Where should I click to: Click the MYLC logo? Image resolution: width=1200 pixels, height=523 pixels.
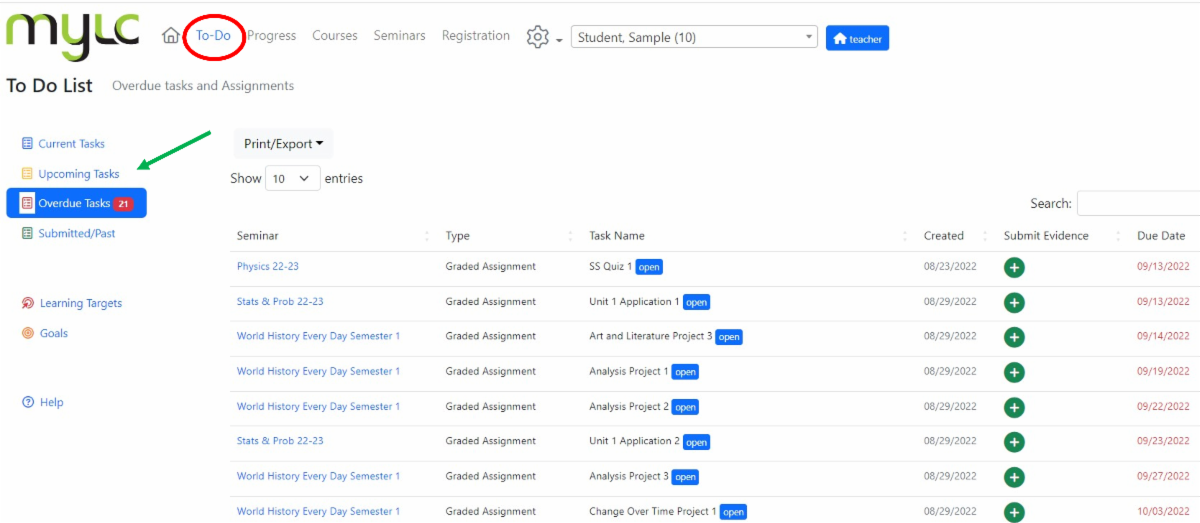[73, 36]
